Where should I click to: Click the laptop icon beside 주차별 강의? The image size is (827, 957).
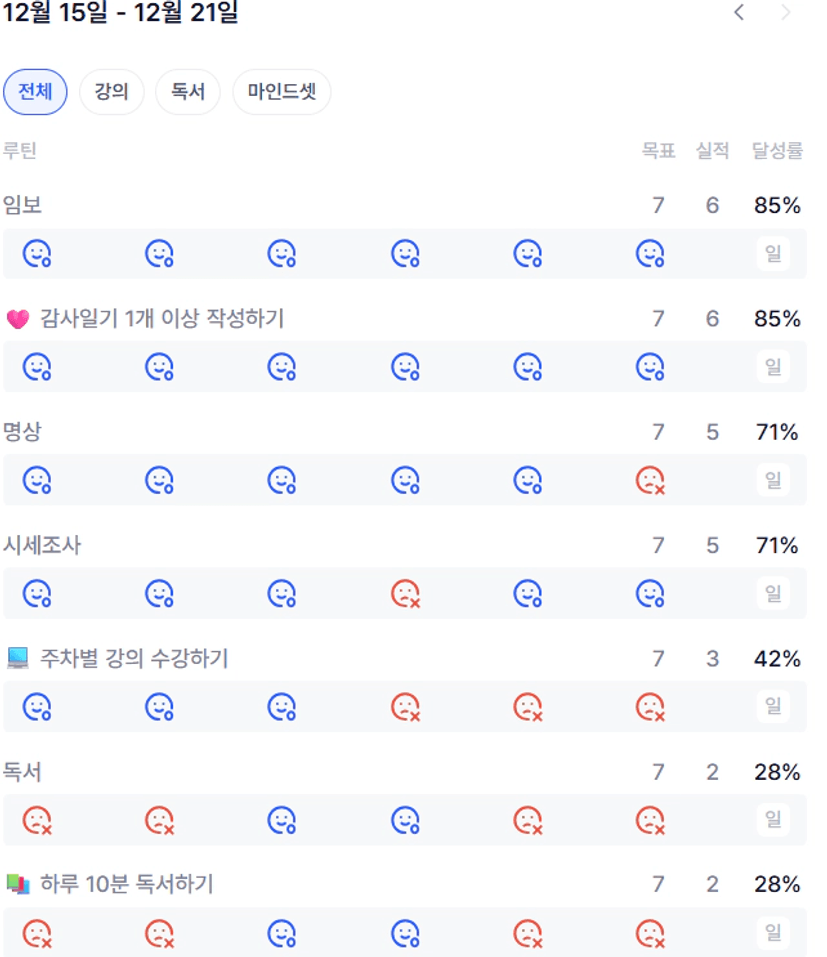click(x=18, y=659)
